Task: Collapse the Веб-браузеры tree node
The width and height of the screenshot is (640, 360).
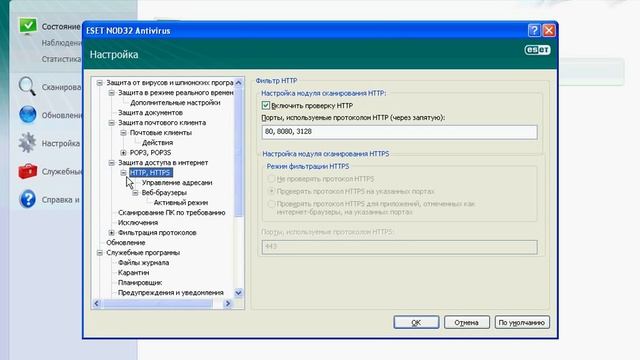Action: [135, 193]
